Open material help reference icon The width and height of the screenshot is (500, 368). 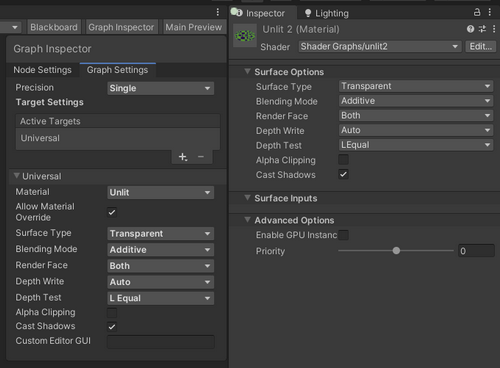[x=470, y=29]
